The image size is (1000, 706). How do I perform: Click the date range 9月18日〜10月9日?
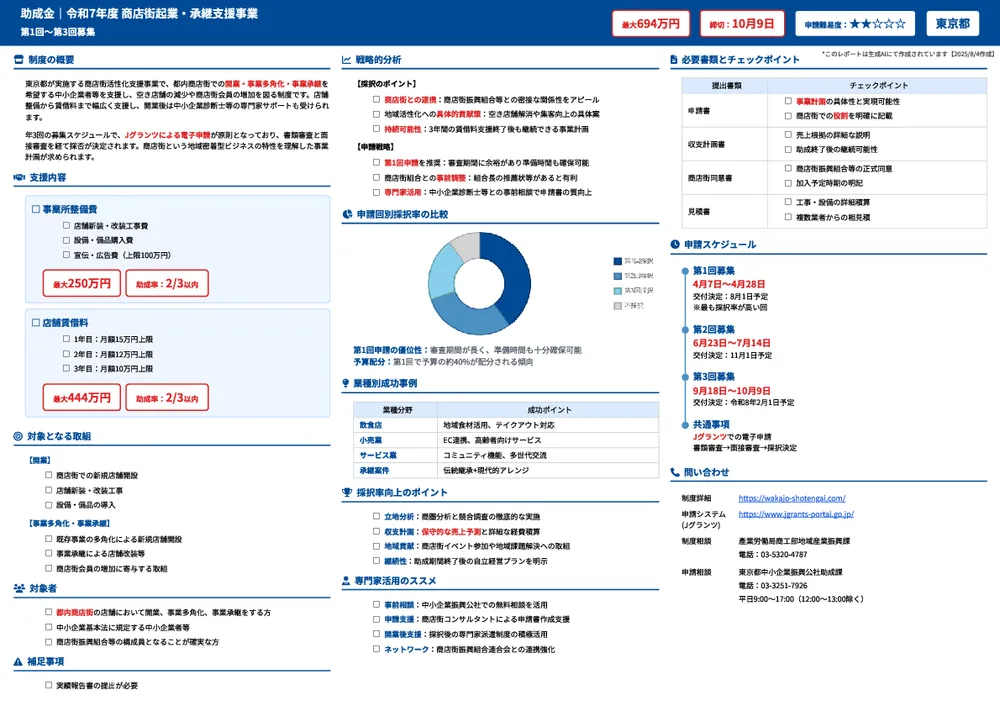click(x=732, y=390)
